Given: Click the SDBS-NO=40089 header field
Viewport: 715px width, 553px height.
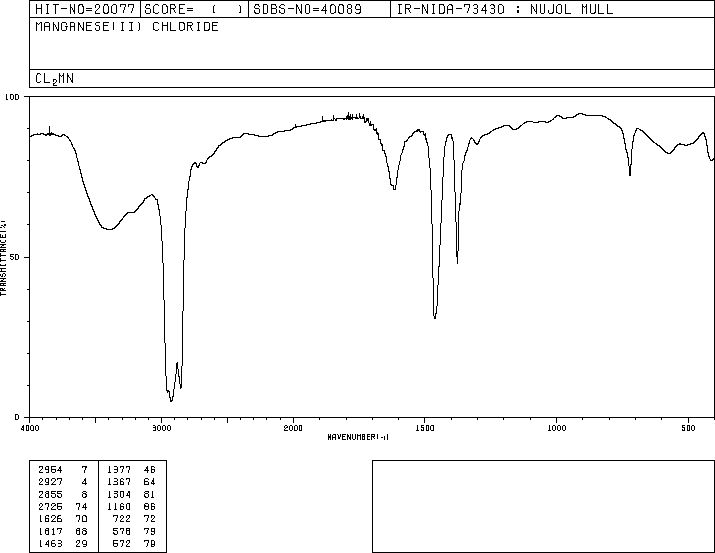Looking at the screenshot, I should (319, 9).
